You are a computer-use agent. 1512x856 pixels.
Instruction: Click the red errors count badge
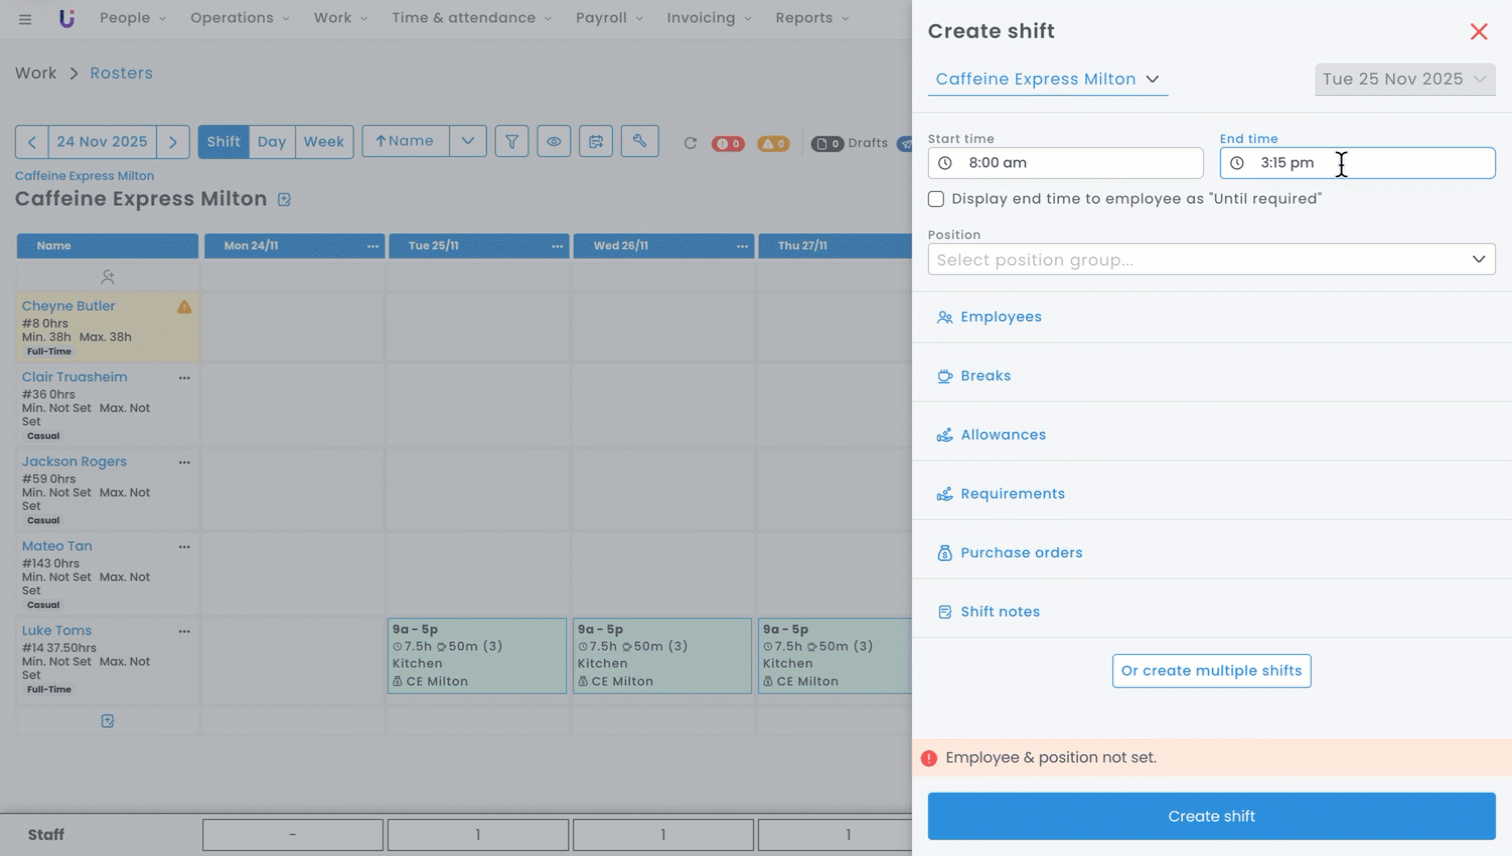tap(727, 143)
